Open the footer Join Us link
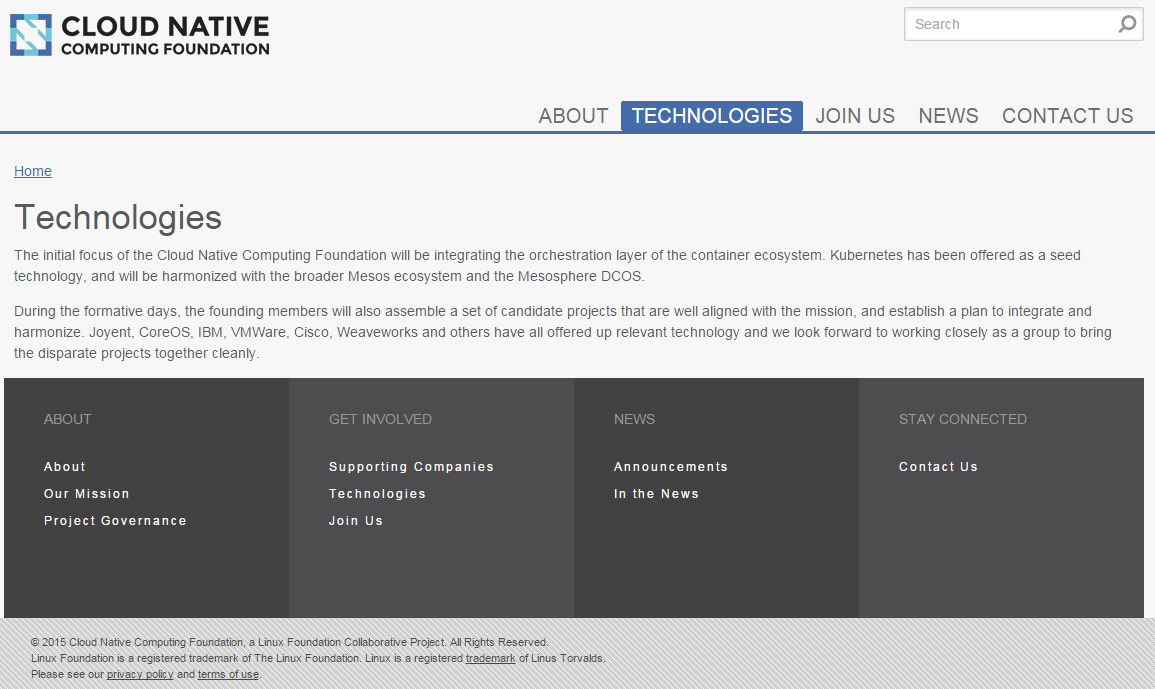Viewport: 1155px width, 689px height. pyautogui.click(x=356, y=521)
